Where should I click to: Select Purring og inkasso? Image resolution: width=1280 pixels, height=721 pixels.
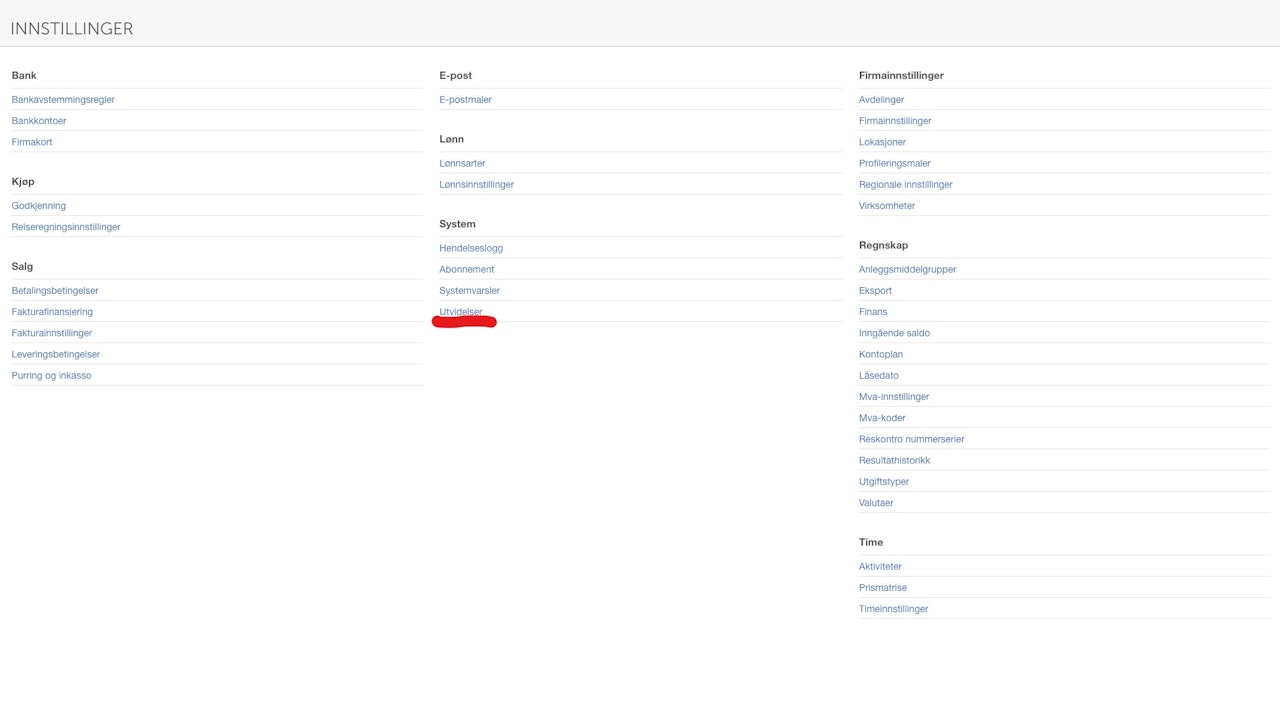[52, 376]
